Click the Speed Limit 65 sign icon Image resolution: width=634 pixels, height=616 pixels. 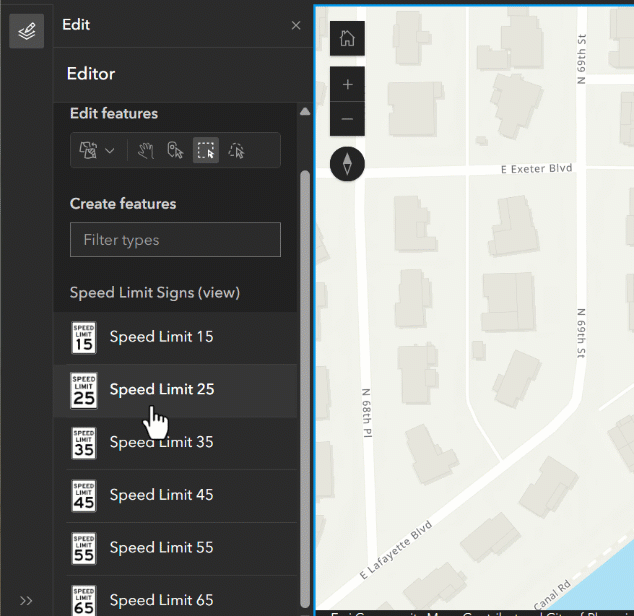(84, 601)
